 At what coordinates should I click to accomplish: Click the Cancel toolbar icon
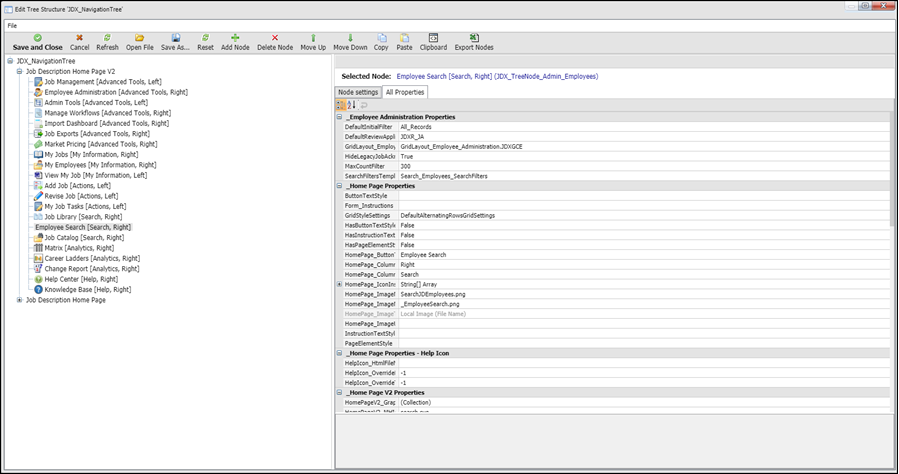click(x=79, y=38)
